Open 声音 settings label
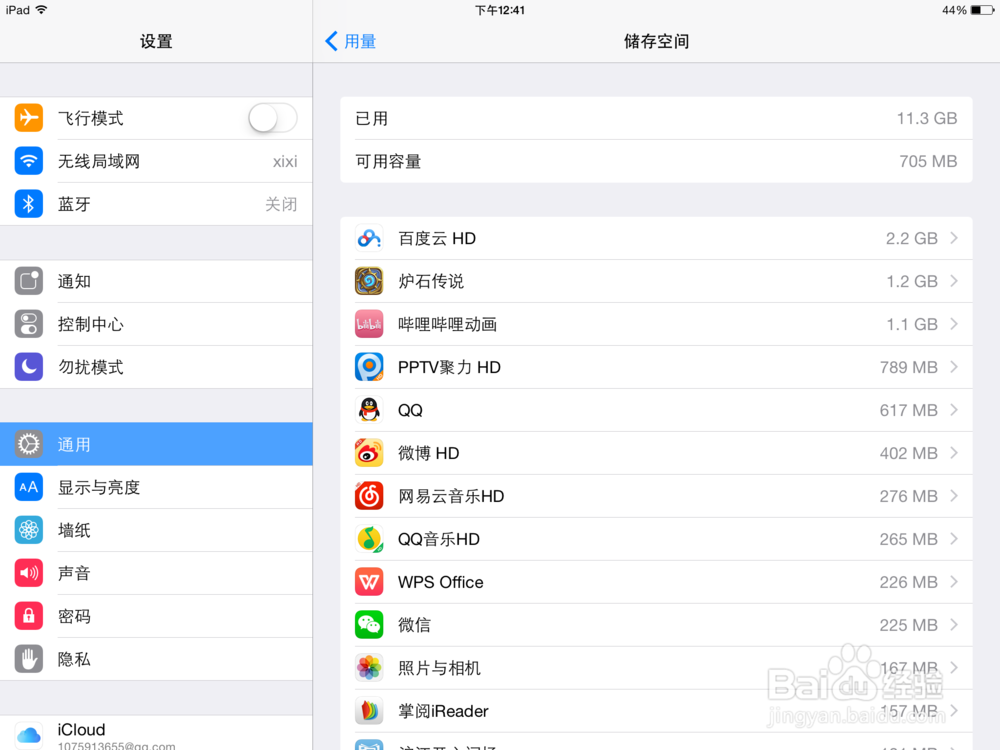This screenshot has width=1000, height=750. (x=74, y=573)
